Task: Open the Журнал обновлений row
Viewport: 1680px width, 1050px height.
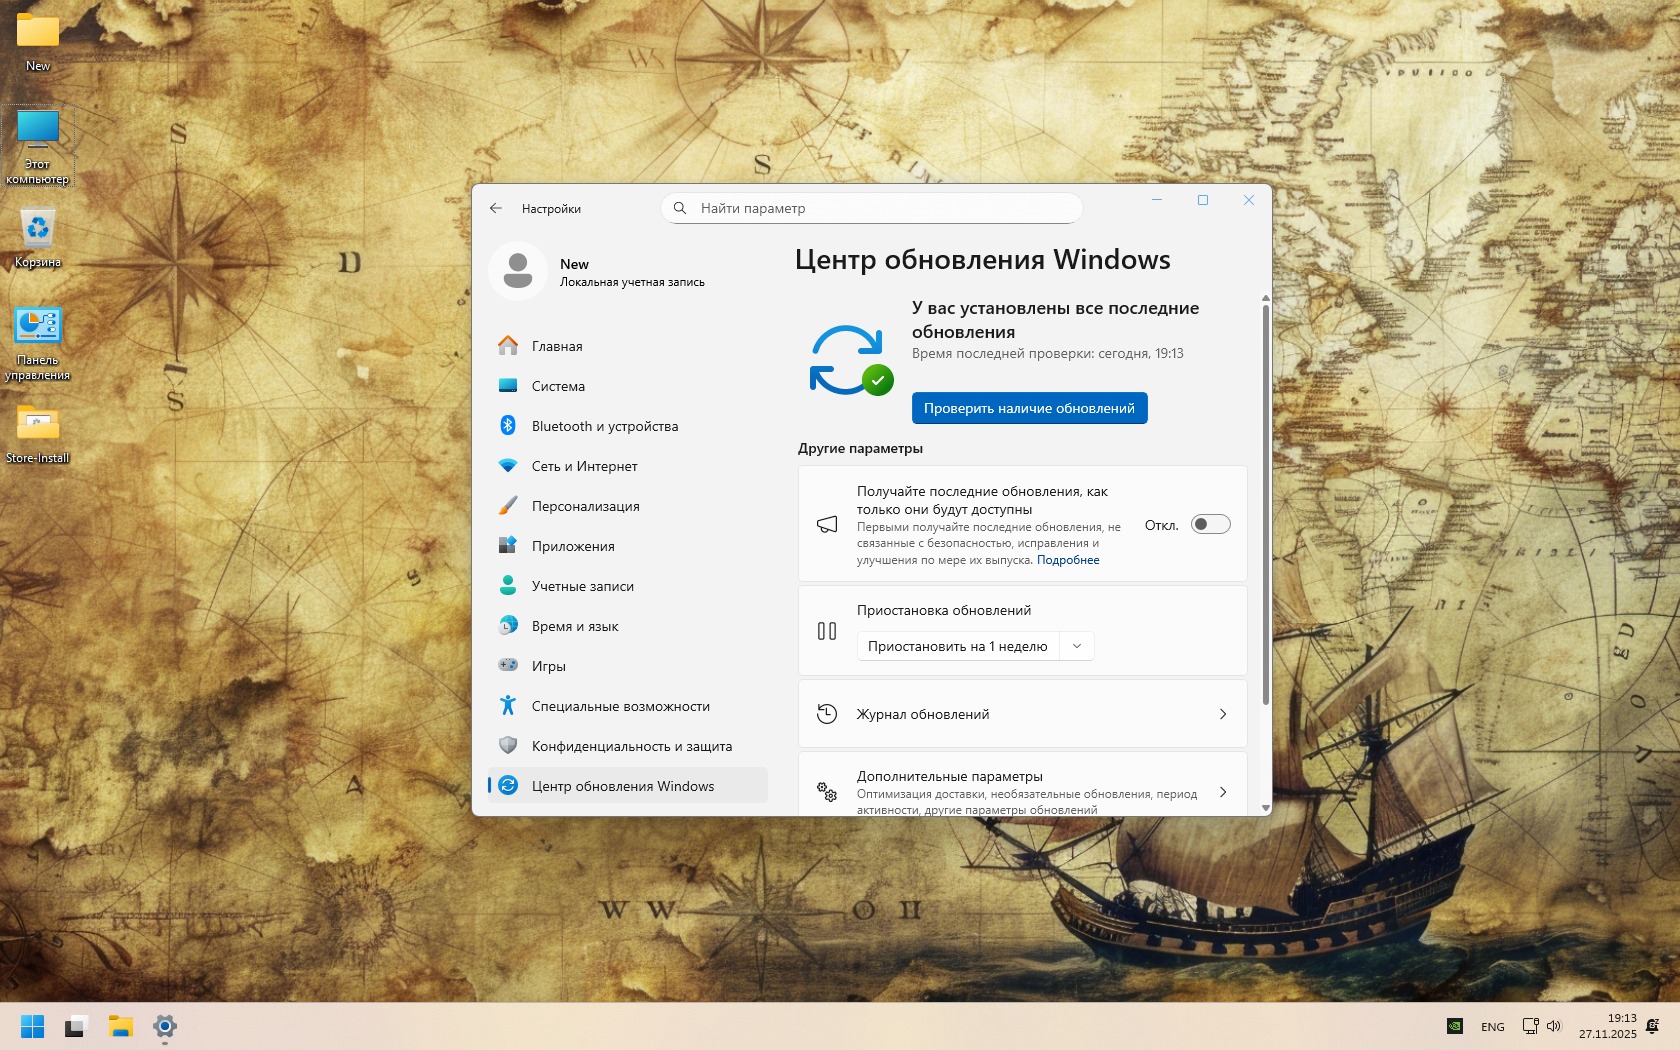Action: coord(1022,714)
